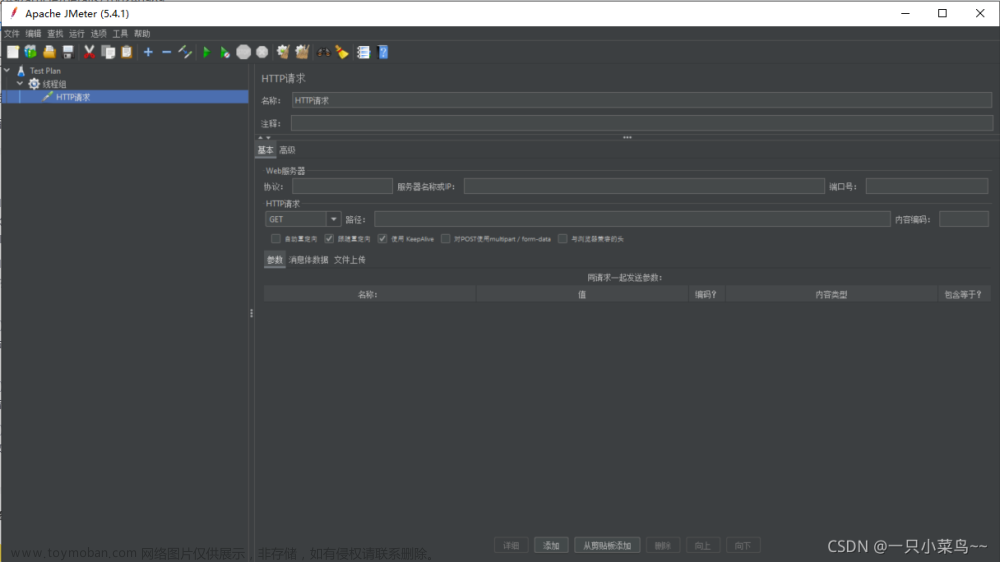Image resolution: width=1000 pixels, height=562 pixels.
Task: Click the Reset search broom icon
Action: tap(342, 52)
